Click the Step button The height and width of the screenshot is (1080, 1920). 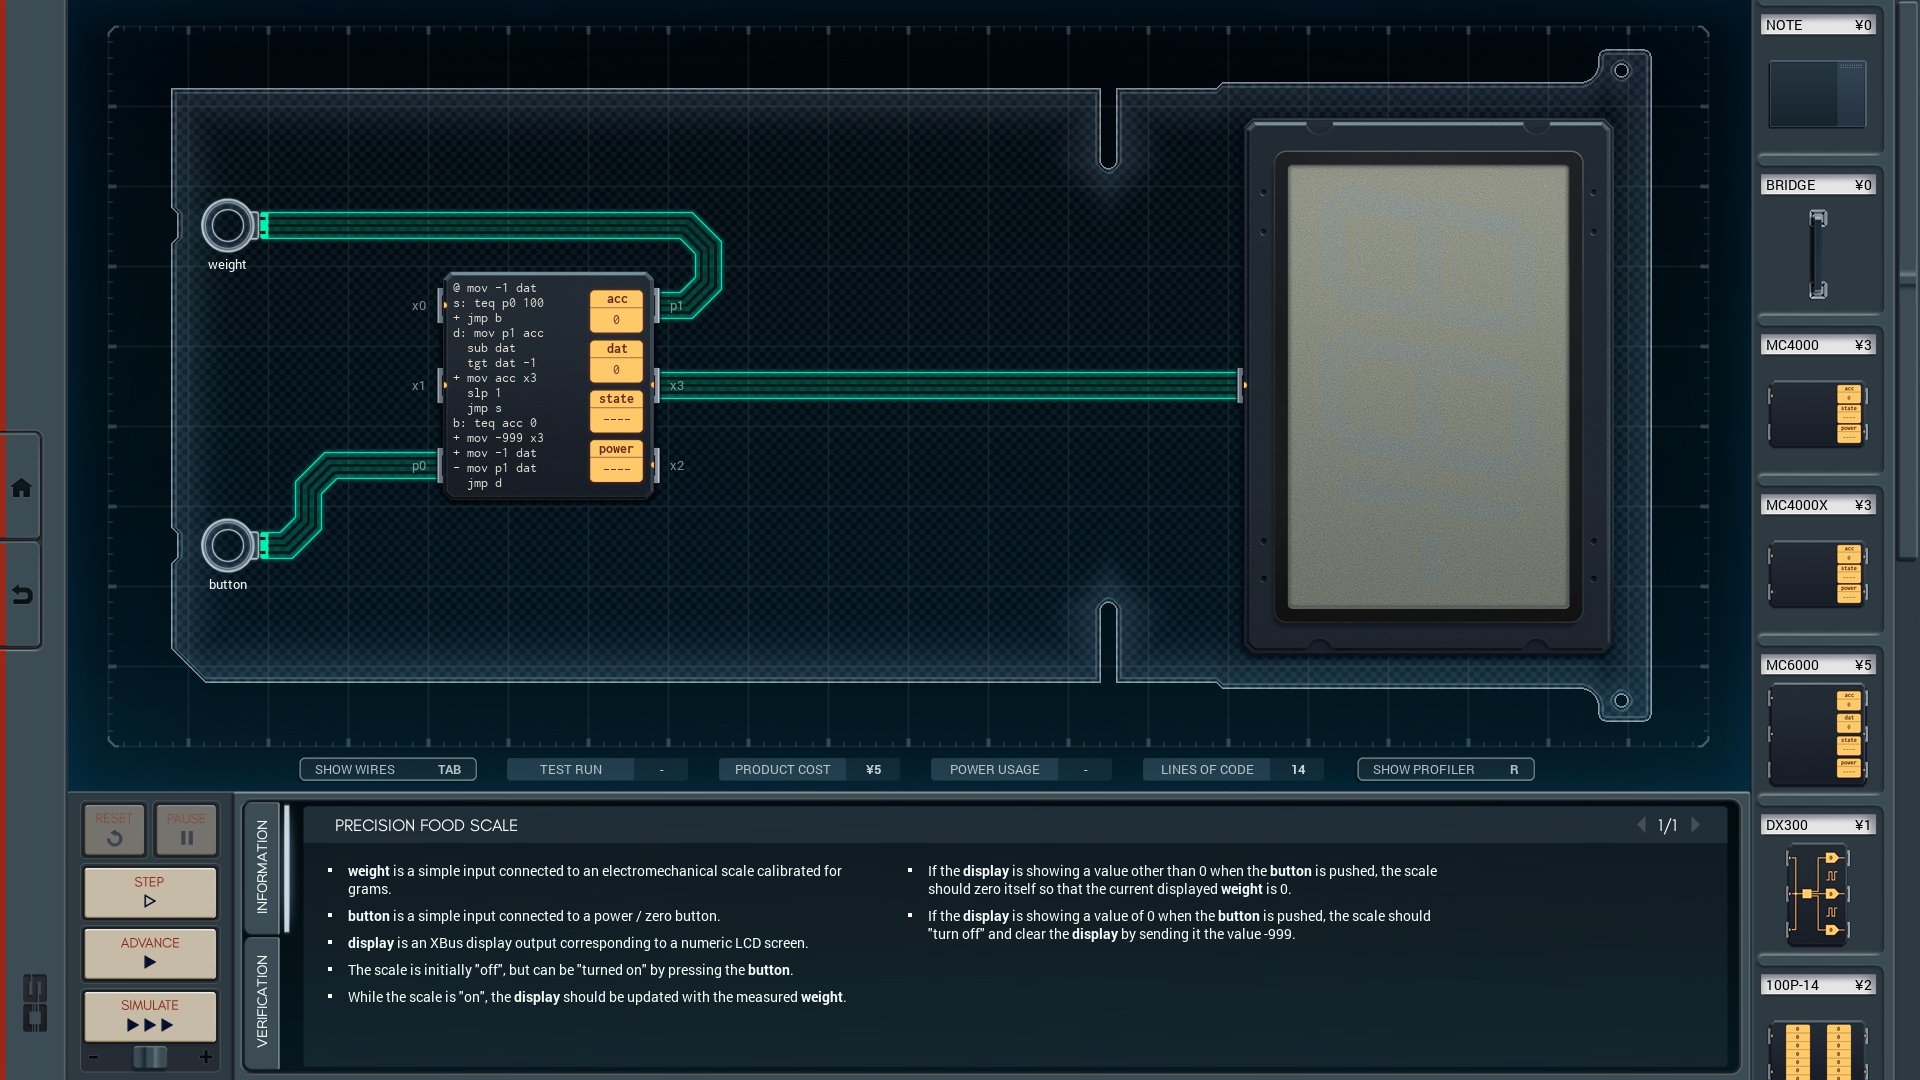[150, 891]
